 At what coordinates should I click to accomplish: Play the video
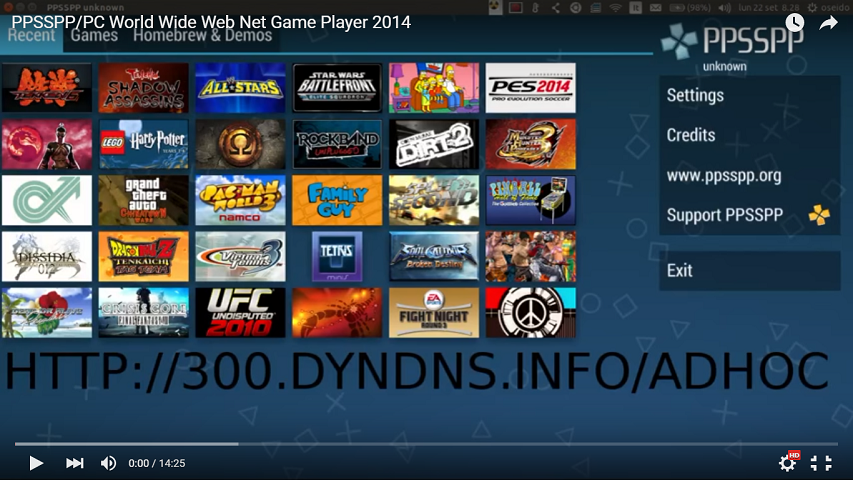(36, 463)
